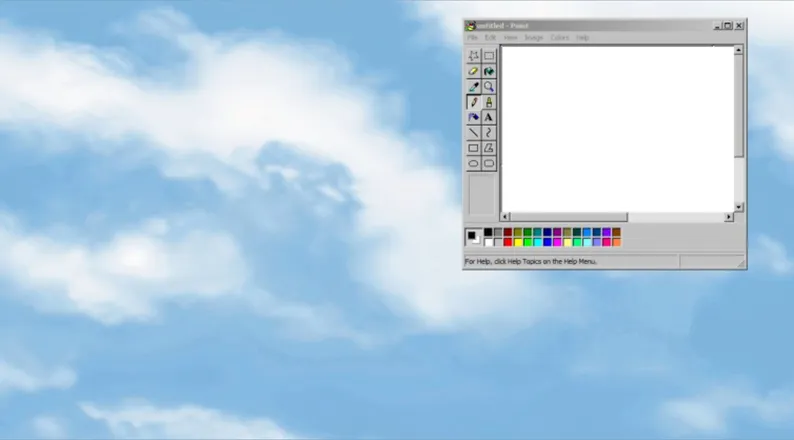Viewport: 794px width, 440px height.
Task: Choose the bright yellow swatch
Action: pos(518,242)
